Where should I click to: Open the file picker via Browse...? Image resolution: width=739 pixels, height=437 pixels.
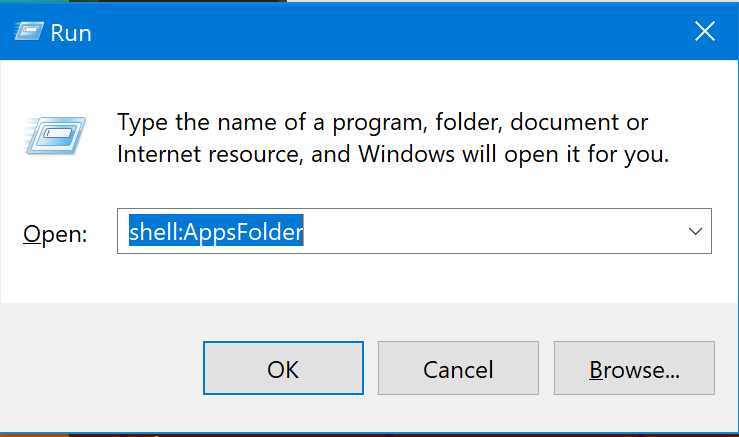click(634, 368)
